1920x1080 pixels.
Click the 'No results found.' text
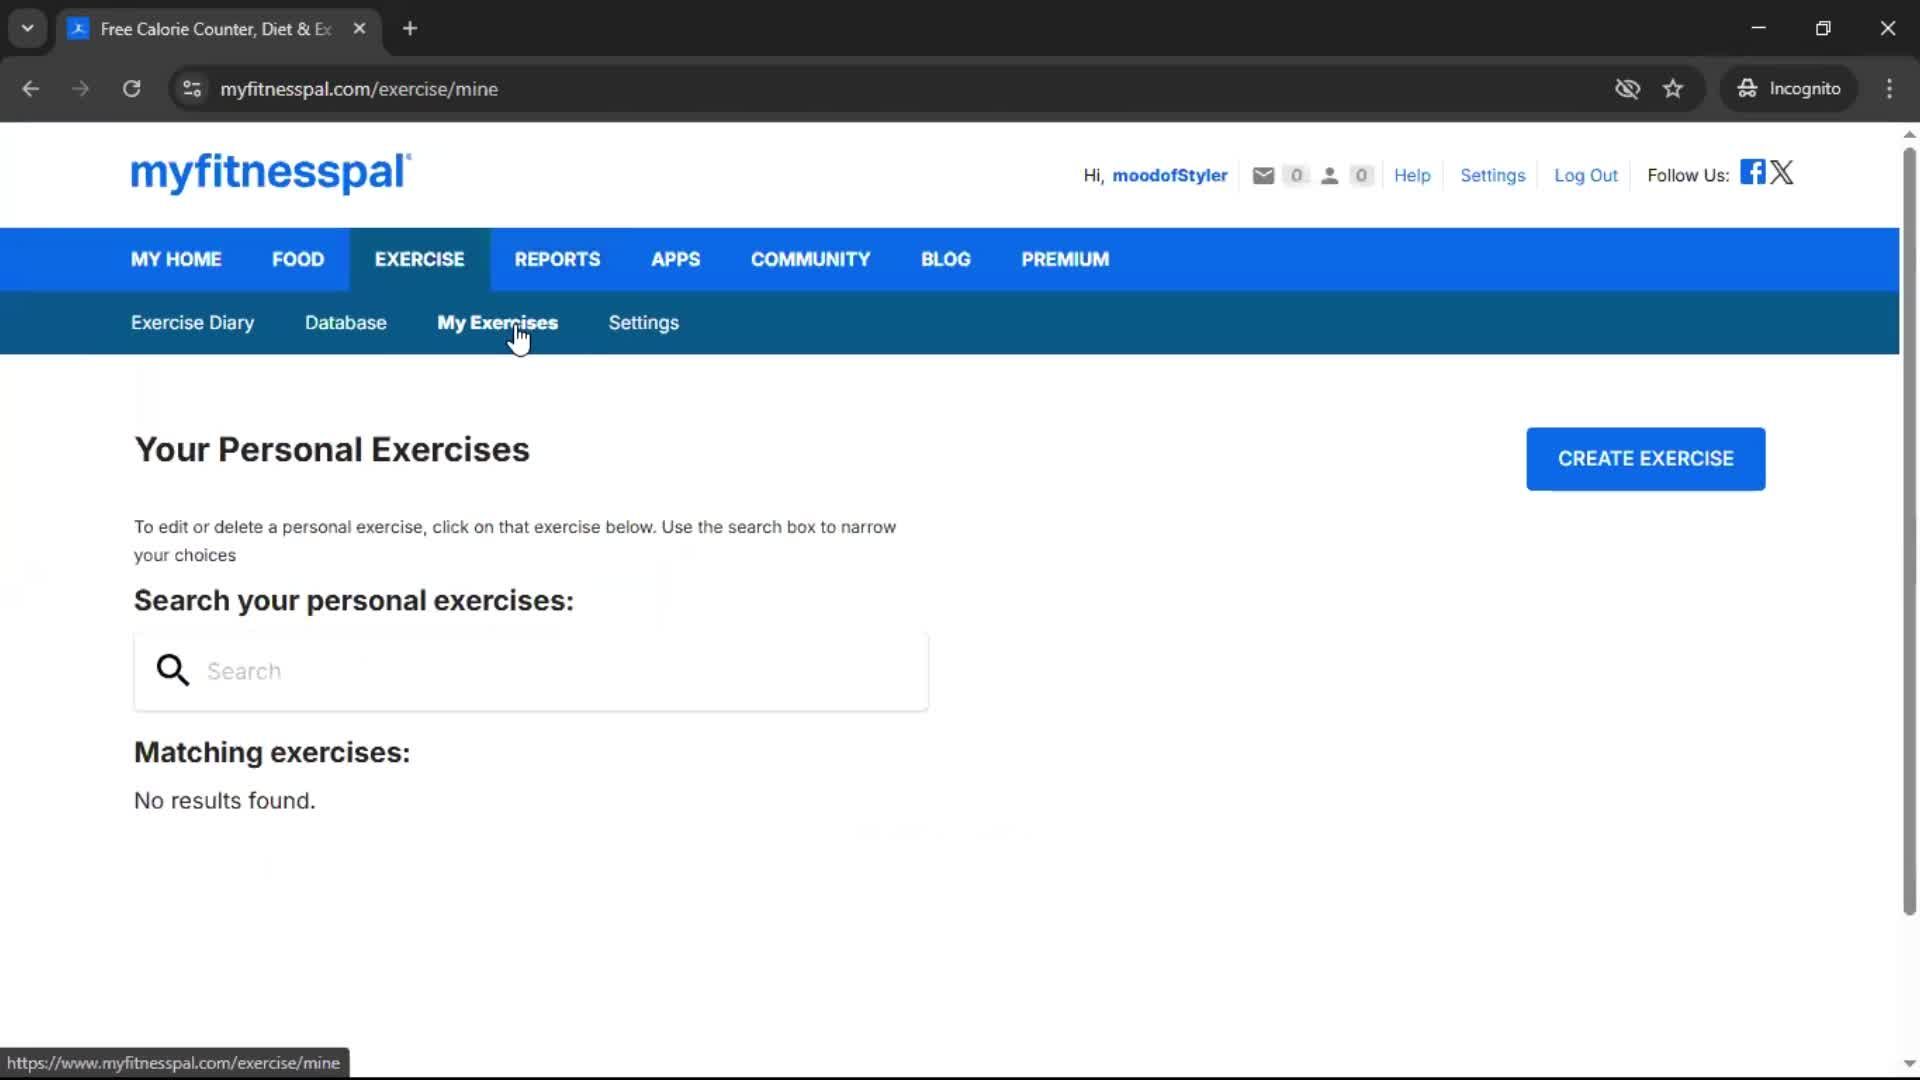tap(225, 801)
